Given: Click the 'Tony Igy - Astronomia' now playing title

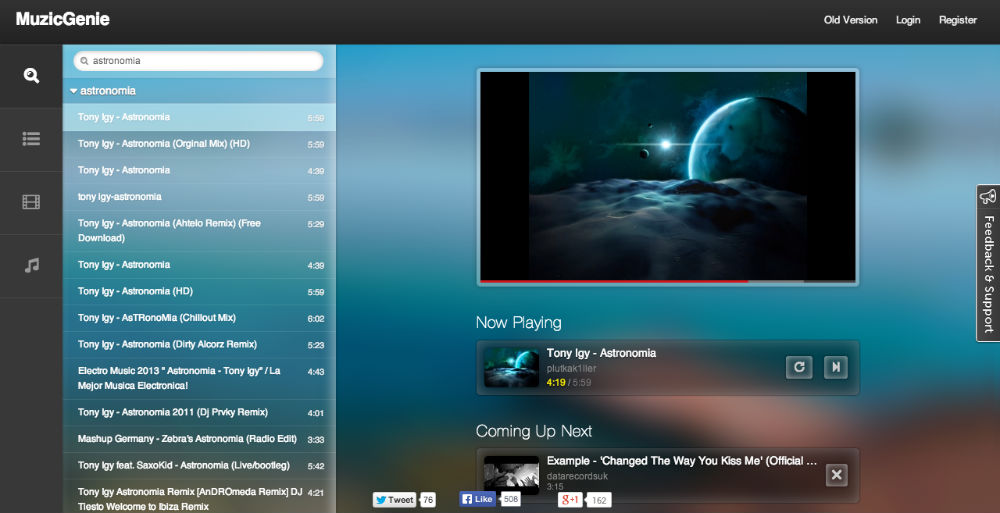Looking at the screenshot, I should coord(601,353).
